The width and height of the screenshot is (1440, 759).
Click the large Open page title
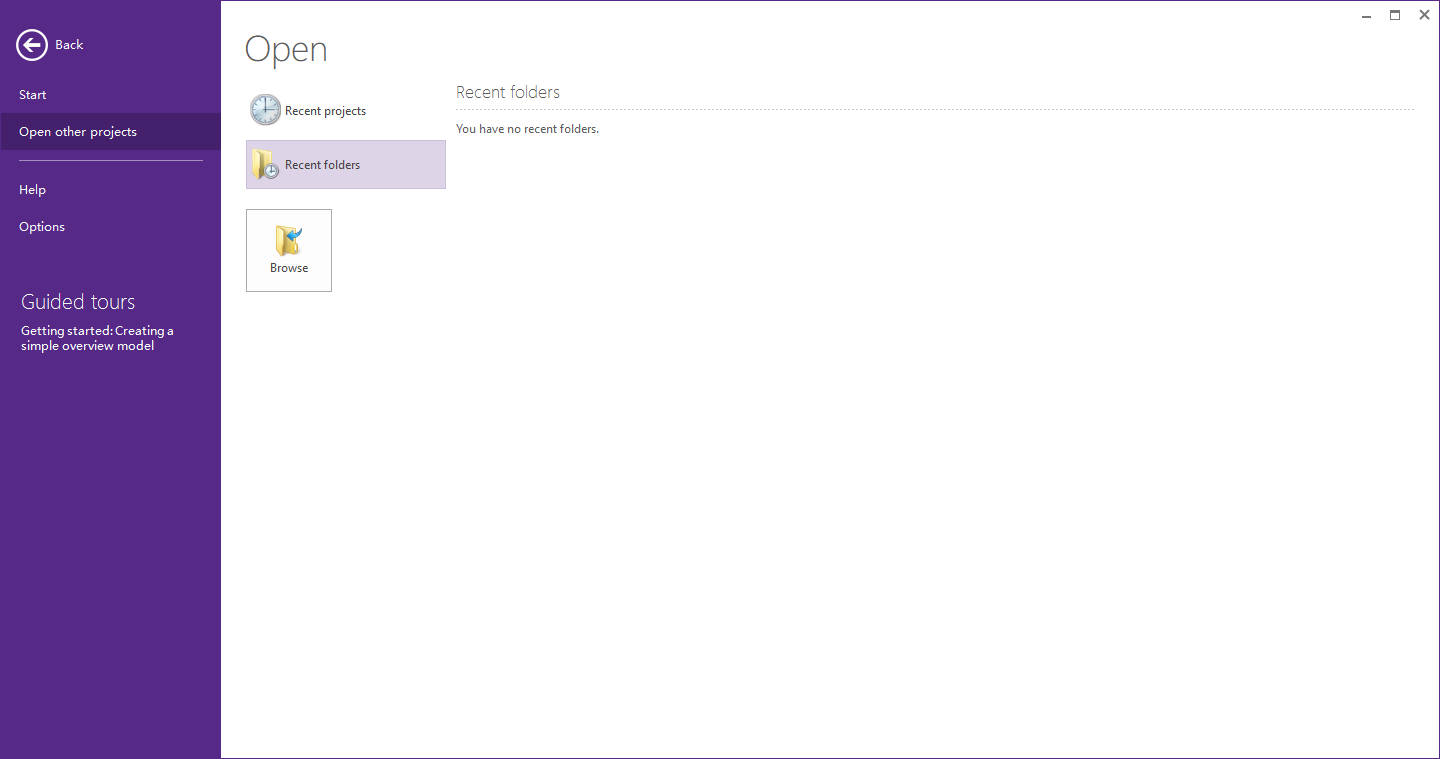pyautogui.click(x=286, y=49)
